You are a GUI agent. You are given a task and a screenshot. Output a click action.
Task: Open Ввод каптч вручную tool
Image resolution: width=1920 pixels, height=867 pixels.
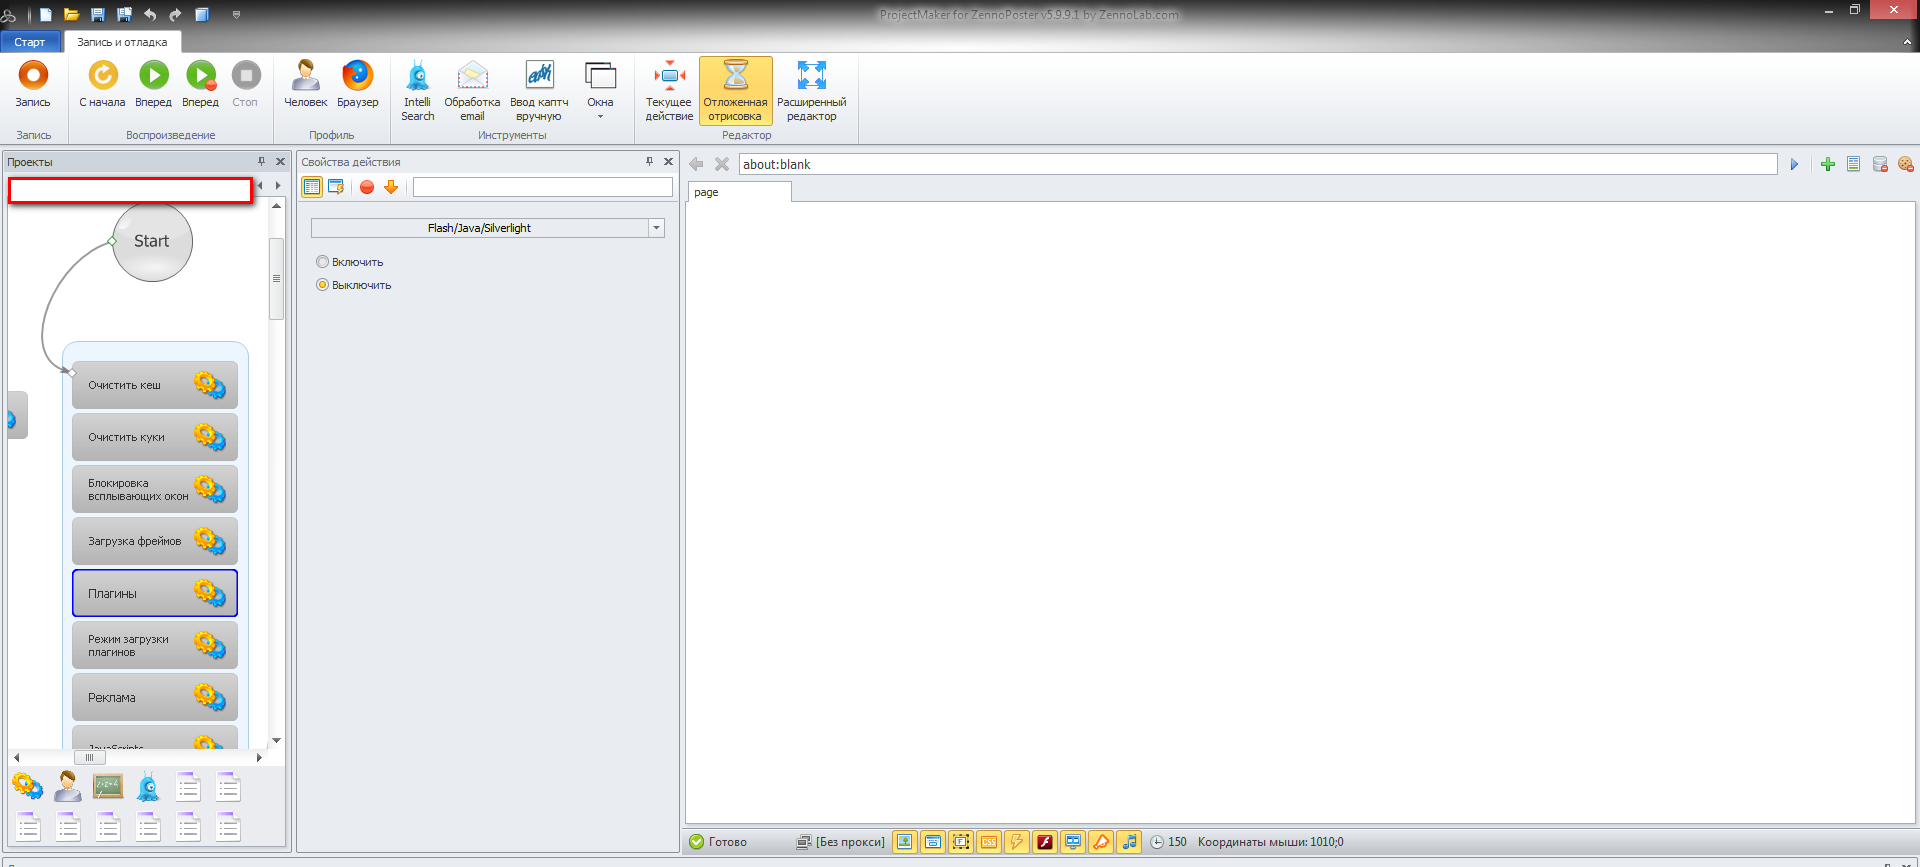pos(539,90)
